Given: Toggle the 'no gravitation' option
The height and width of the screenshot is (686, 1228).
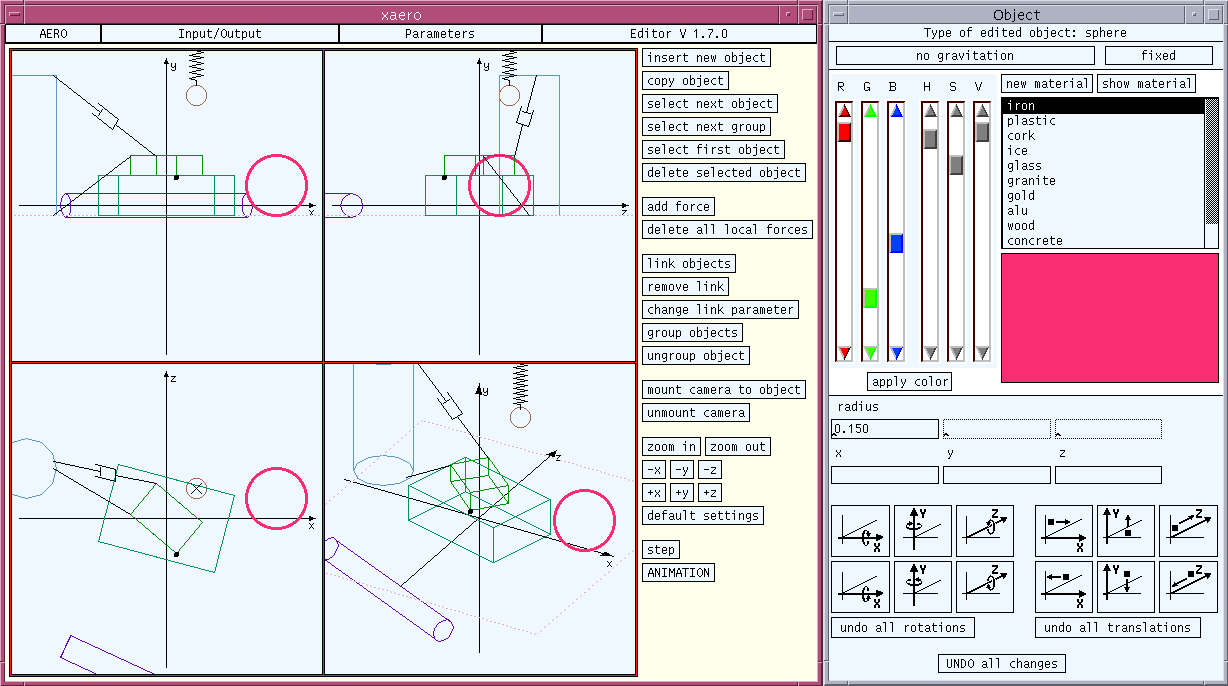Looking at the screenshot, I should 964,56.
